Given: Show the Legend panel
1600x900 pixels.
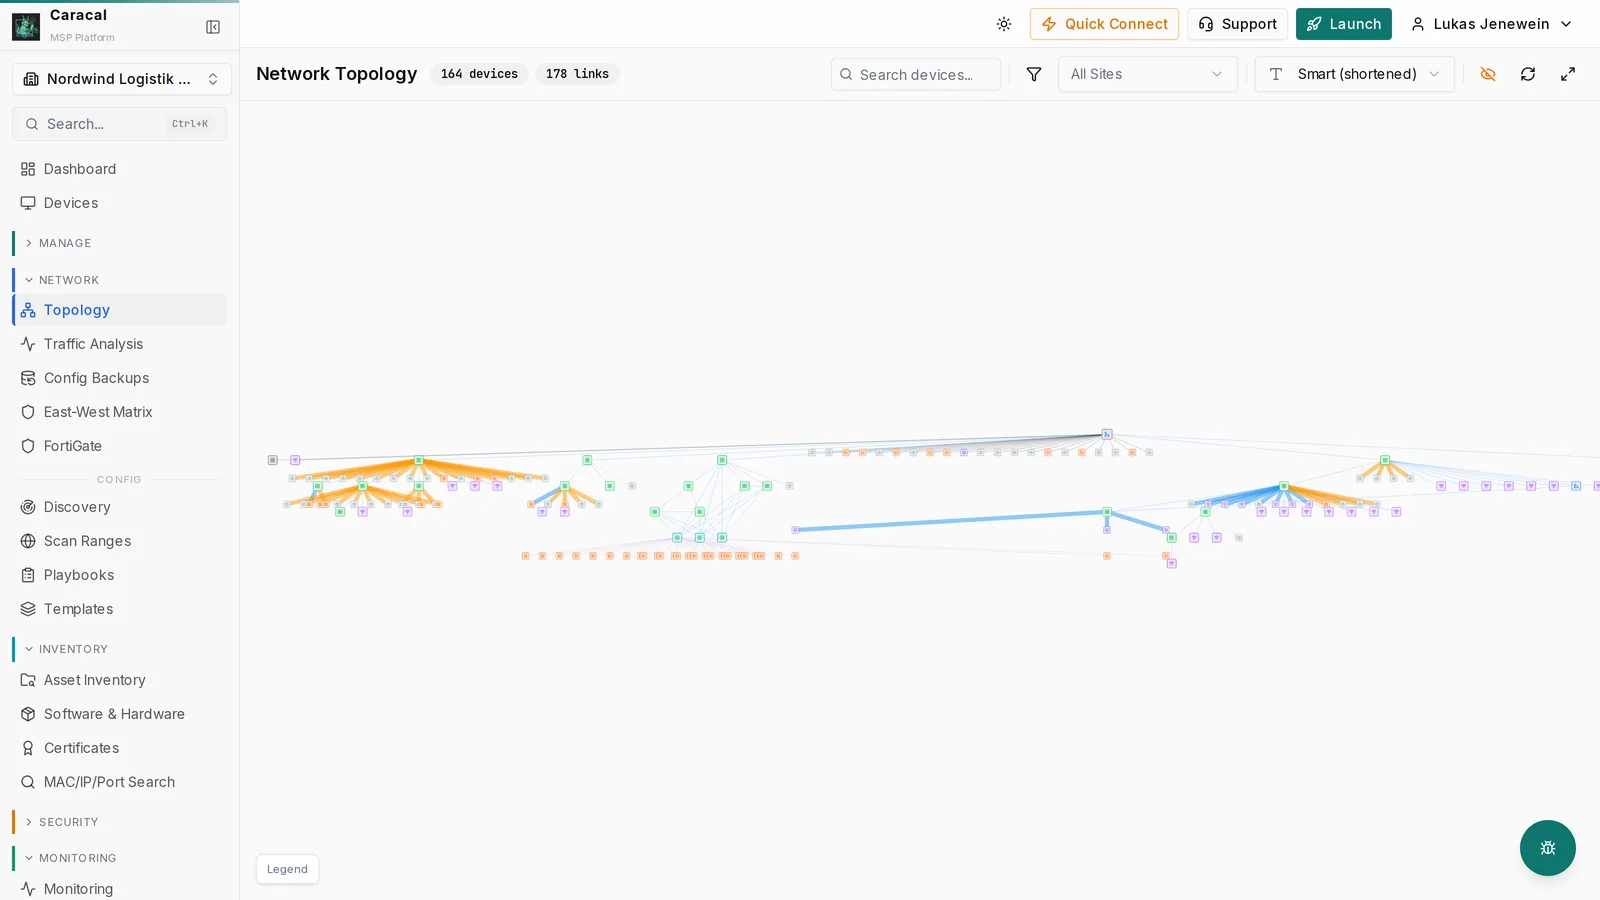Looking at the screenshot, I should (x=288, y=869).
